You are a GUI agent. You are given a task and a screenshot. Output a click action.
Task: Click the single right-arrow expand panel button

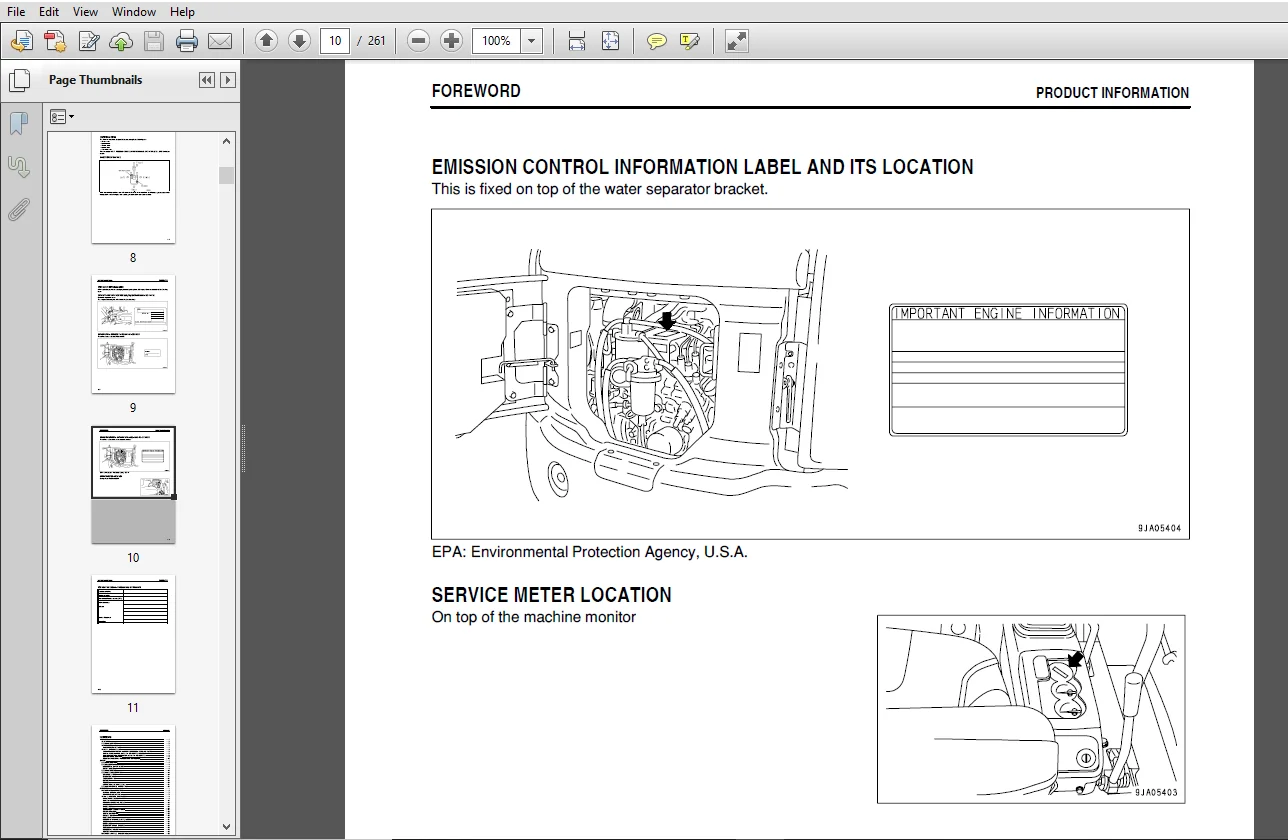pos(228,80)
